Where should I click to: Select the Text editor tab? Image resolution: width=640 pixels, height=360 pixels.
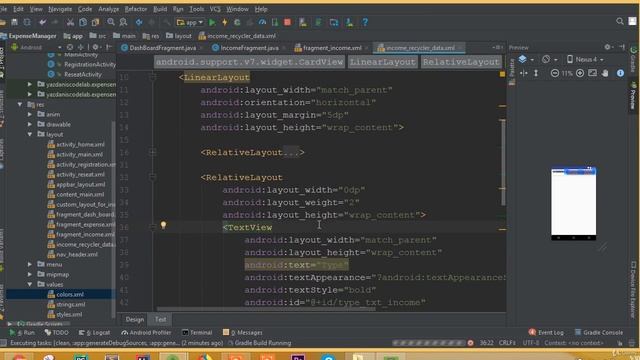tap(160, 320)
